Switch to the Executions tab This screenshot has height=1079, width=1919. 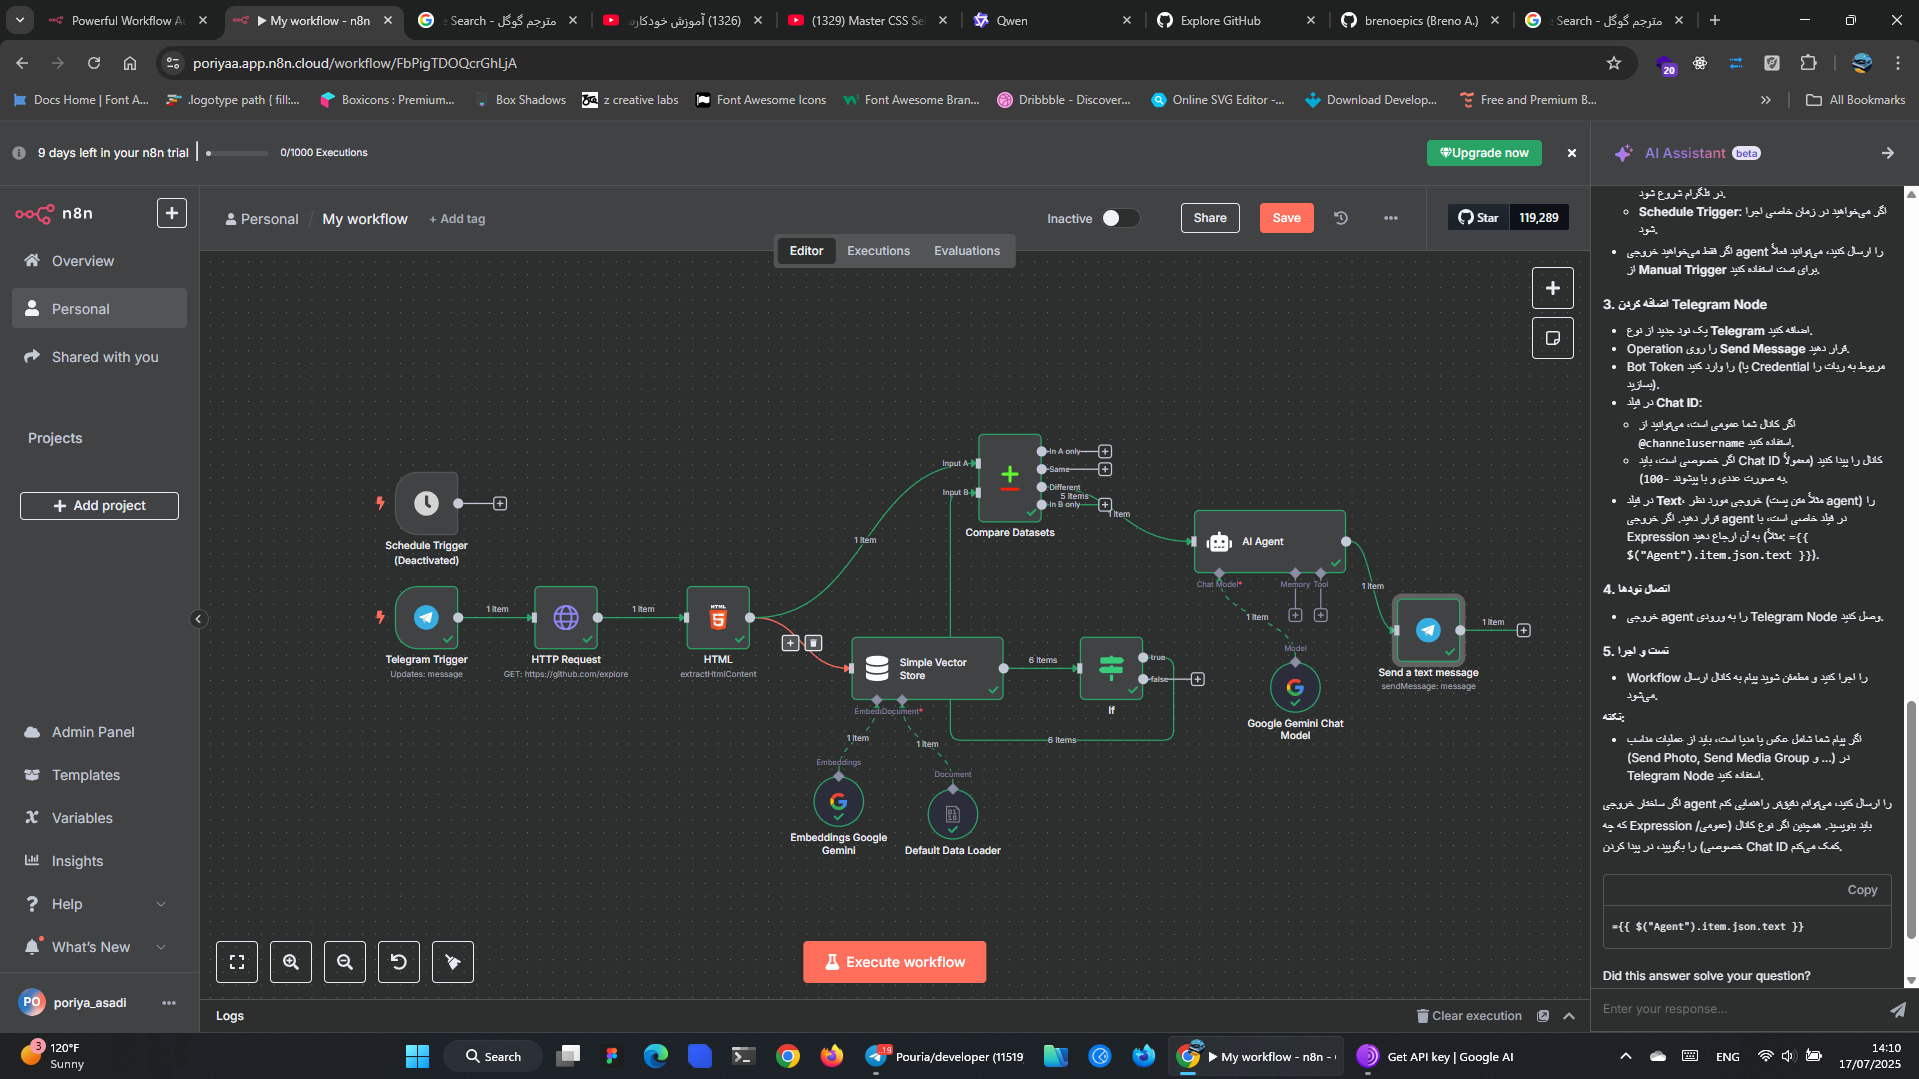tap(878, 251)
